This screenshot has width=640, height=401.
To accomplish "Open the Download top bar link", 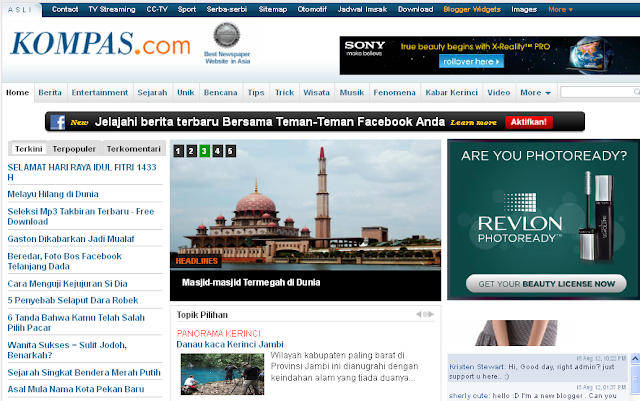I will click(416, 9).
